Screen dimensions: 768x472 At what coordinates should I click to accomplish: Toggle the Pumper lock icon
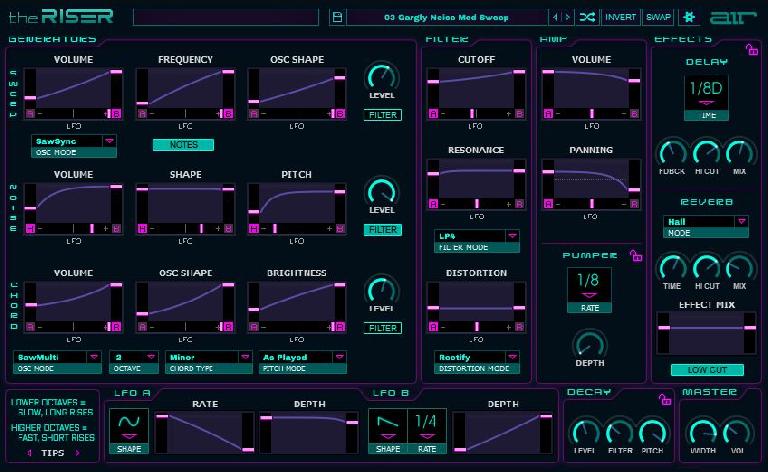click(x=636, y=256)
